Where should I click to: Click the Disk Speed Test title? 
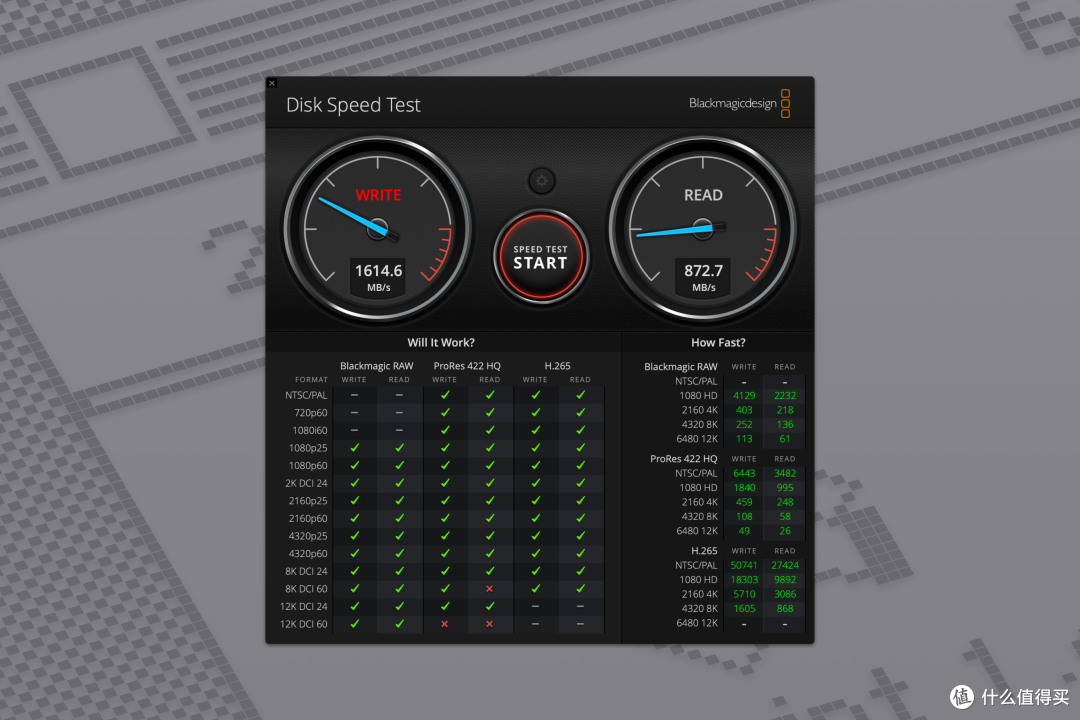click(x=353, y=105)
